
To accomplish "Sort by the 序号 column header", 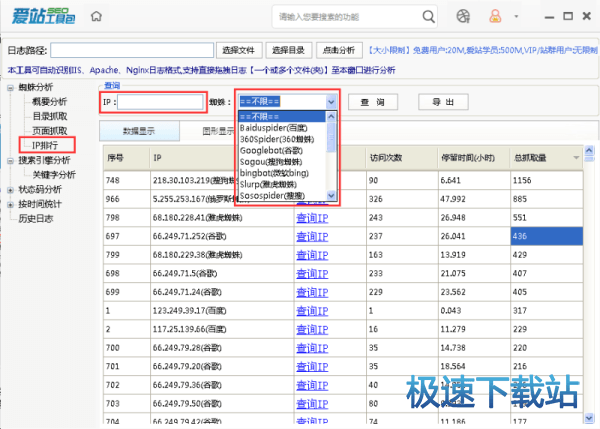I will 127,158.
